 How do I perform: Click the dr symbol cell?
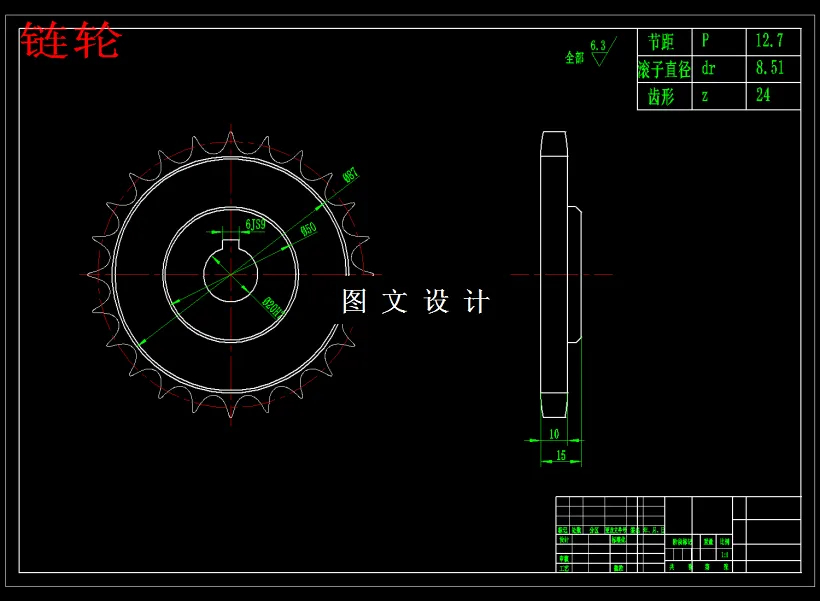pos(719,69)
